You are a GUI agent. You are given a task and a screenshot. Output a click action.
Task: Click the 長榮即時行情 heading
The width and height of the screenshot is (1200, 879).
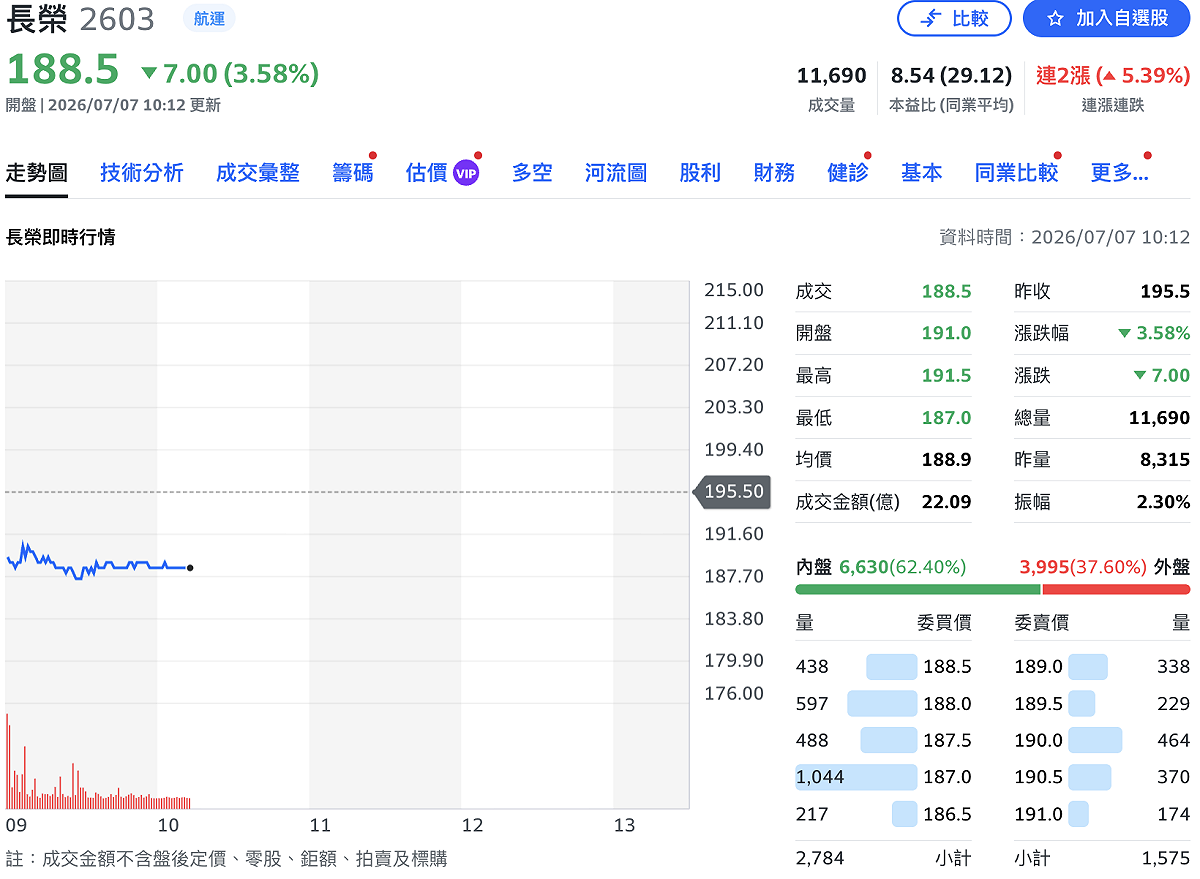(60, 237)
